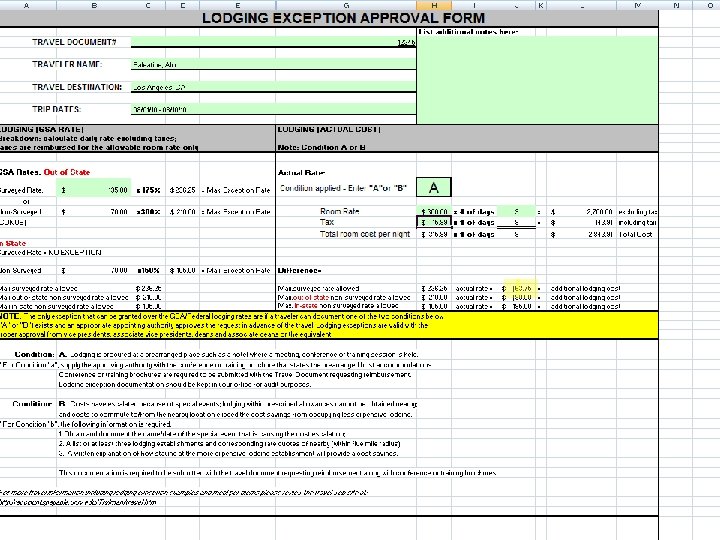Select column A header

pyautogui.click(x=26, y=5)
